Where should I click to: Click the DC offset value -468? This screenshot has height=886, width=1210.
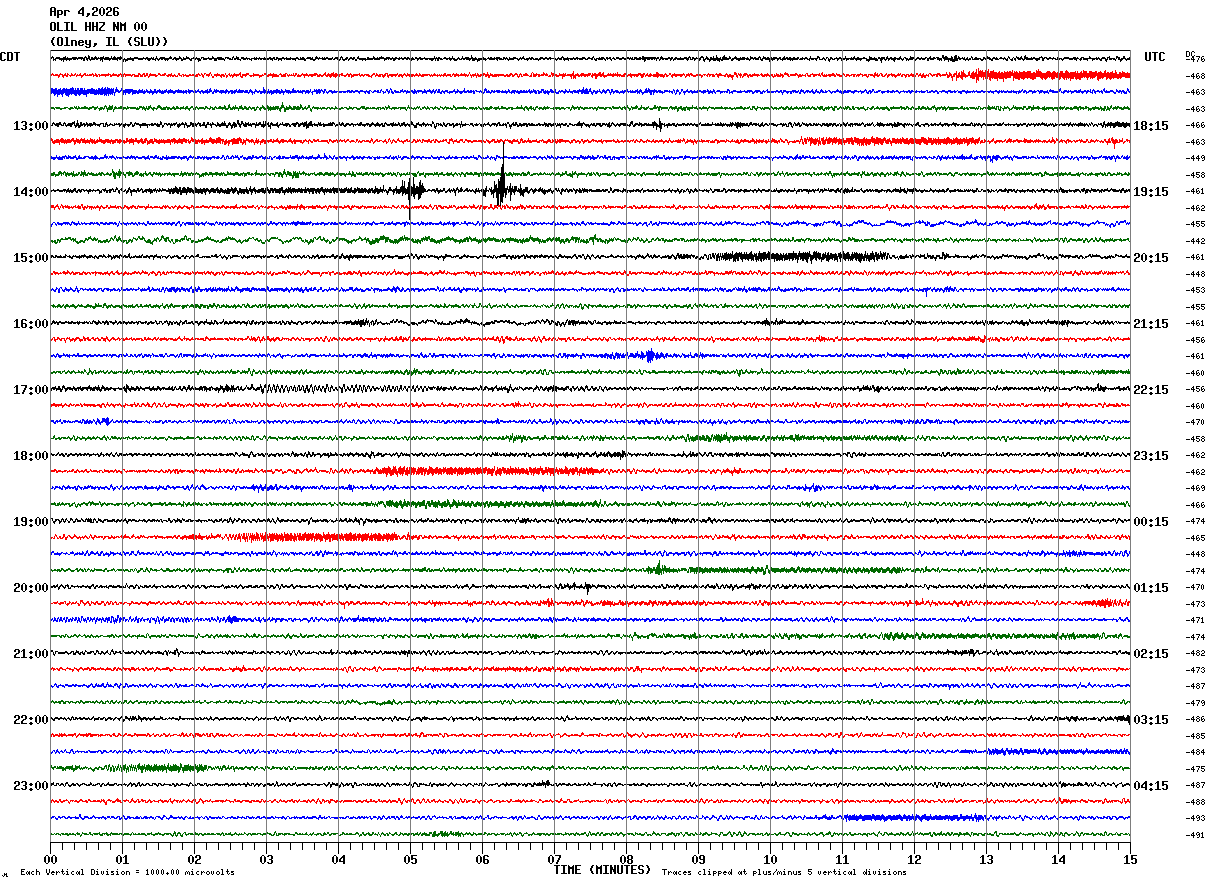[x=1195, y=76]
